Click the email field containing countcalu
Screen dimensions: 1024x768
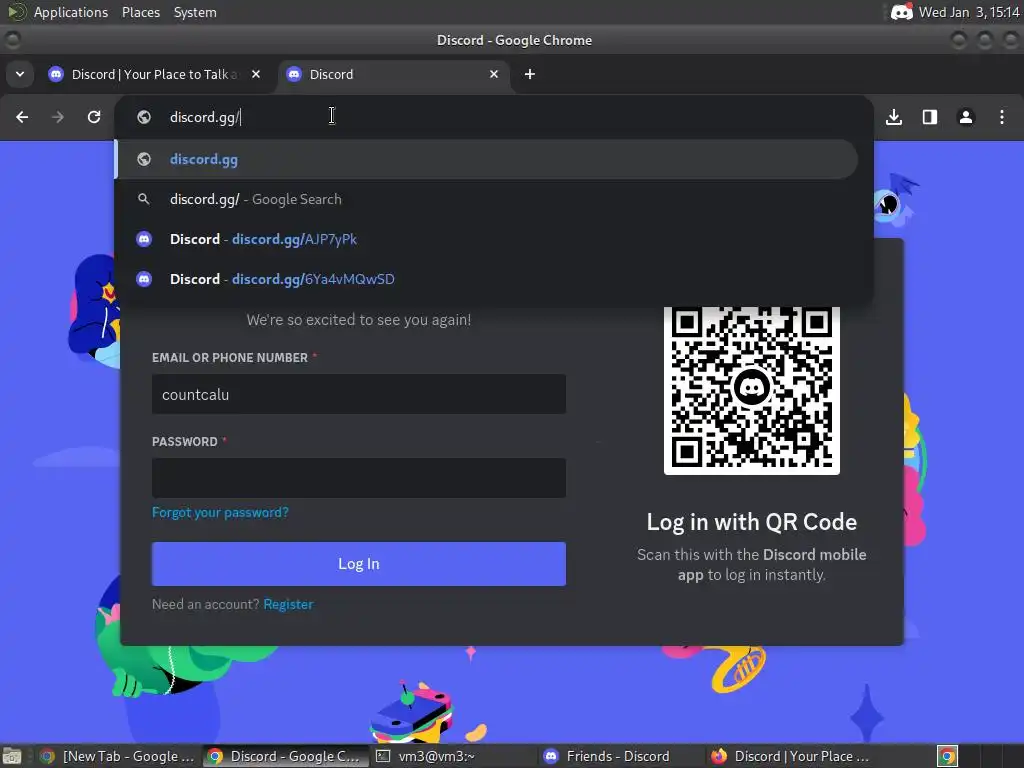[359, 394]
